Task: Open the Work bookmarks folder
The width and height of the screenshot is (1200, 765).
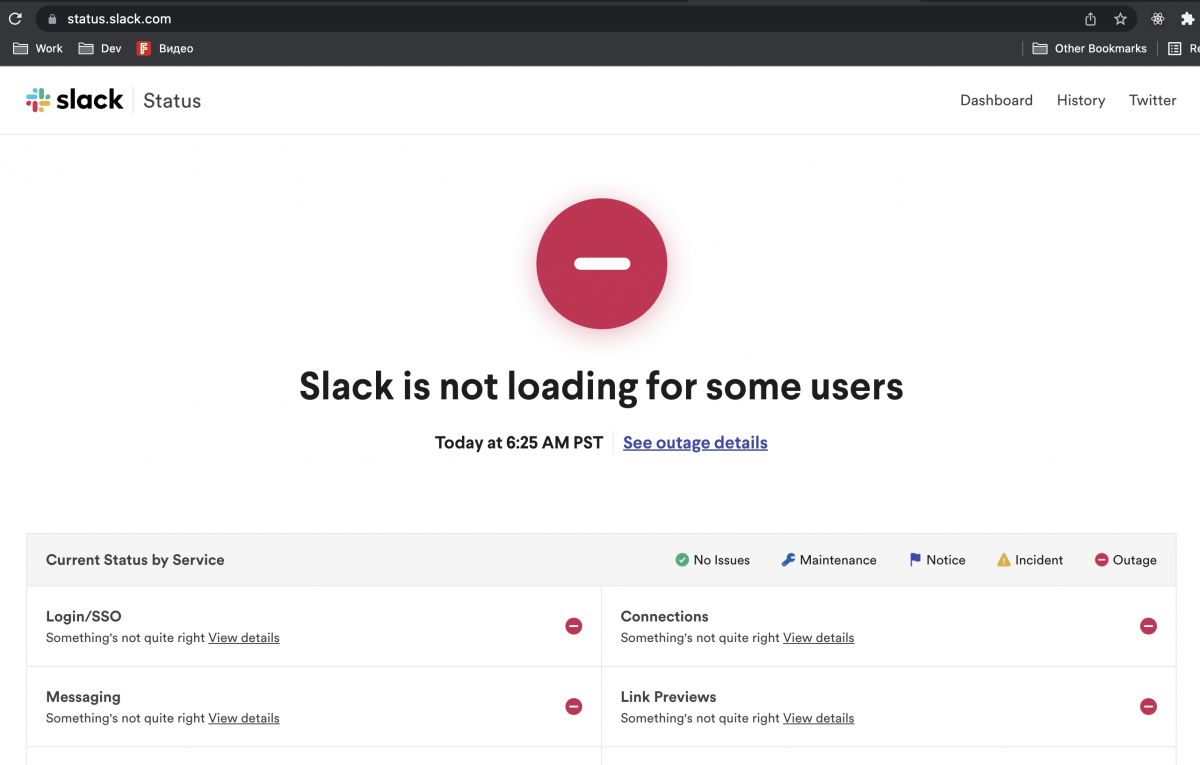Action: tap(38, 48)
